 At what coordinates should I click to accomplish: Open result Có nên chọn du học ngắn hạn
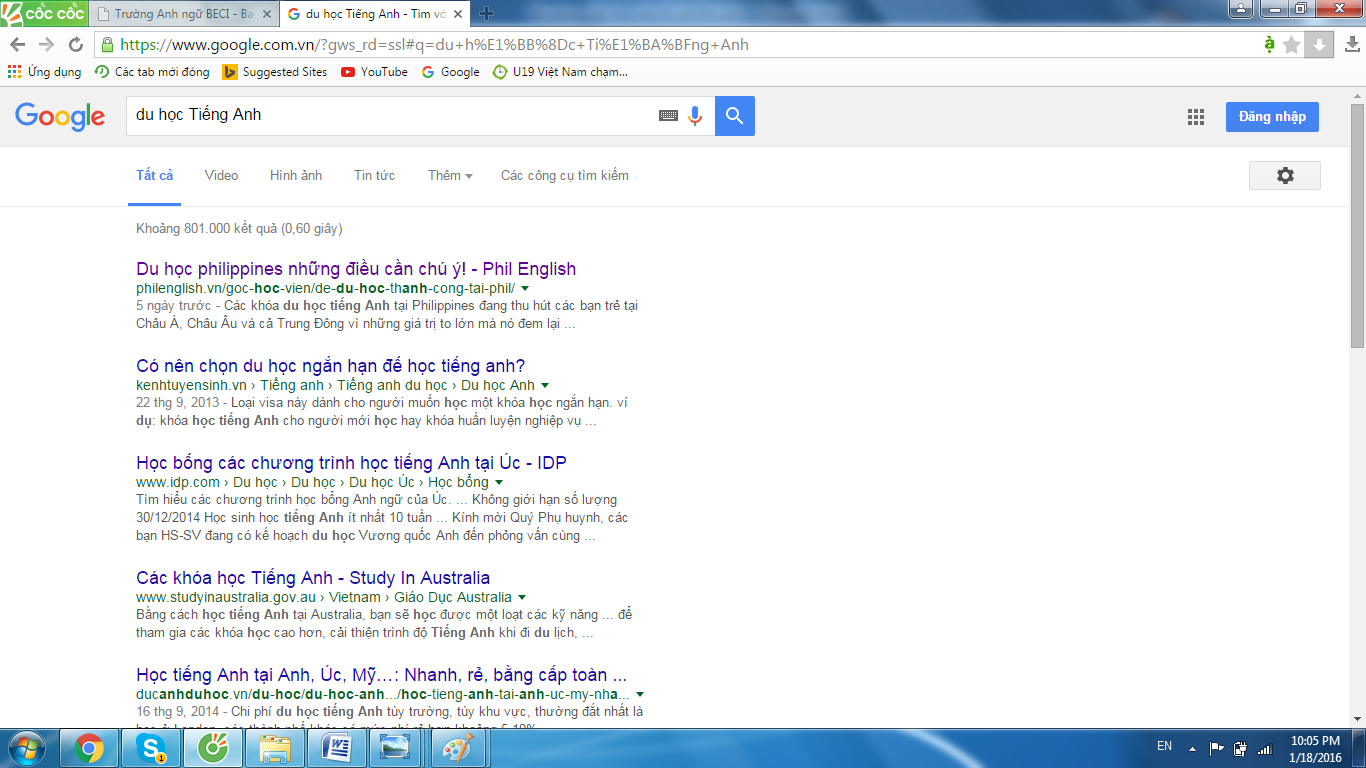point(330,366)
